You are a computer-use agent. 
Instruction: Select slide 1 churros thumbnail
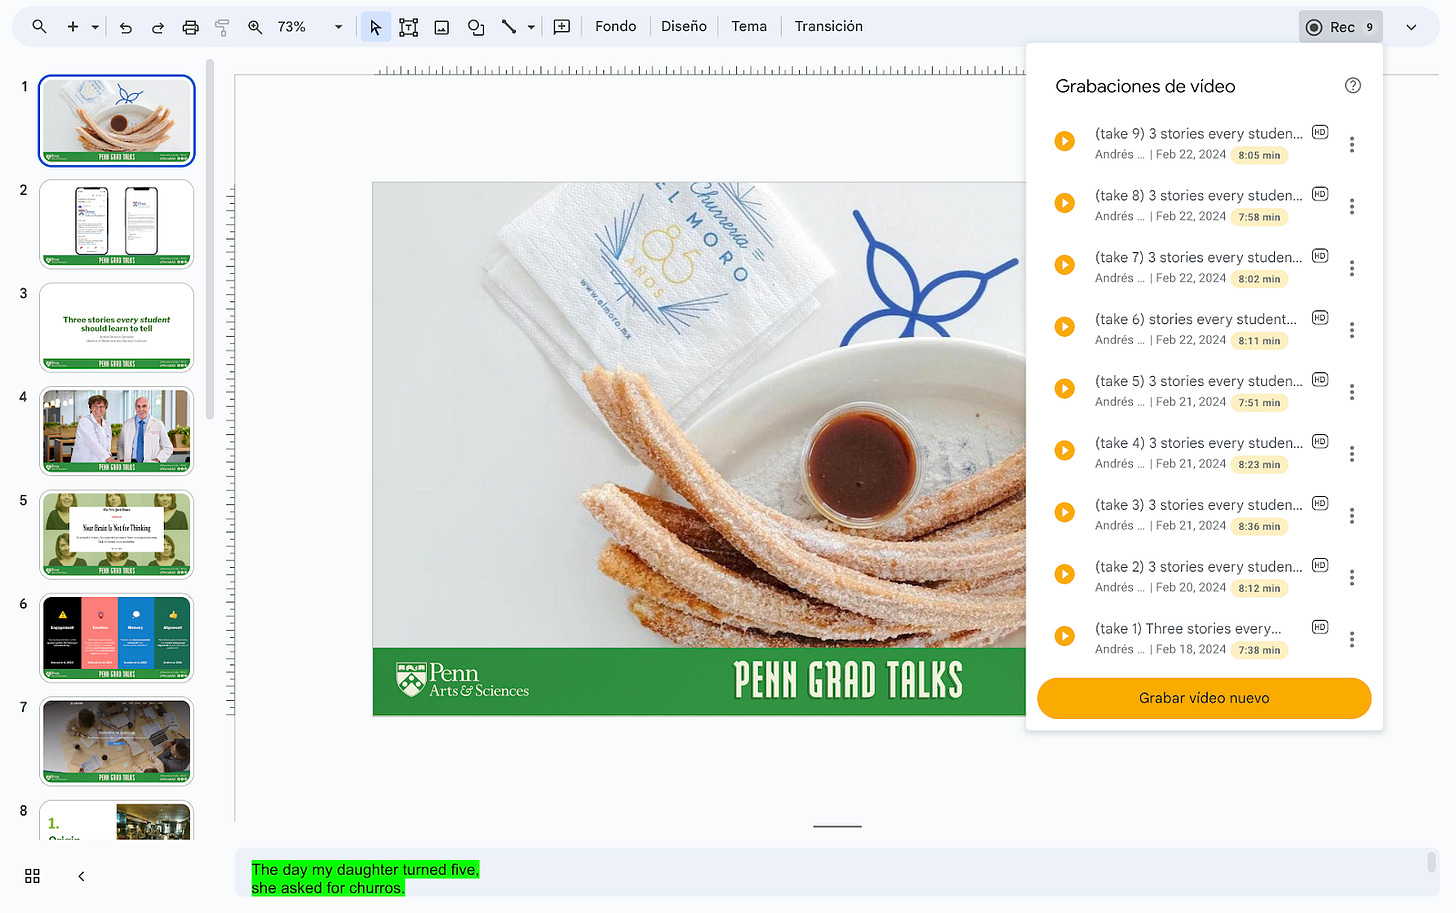[117, 120]
